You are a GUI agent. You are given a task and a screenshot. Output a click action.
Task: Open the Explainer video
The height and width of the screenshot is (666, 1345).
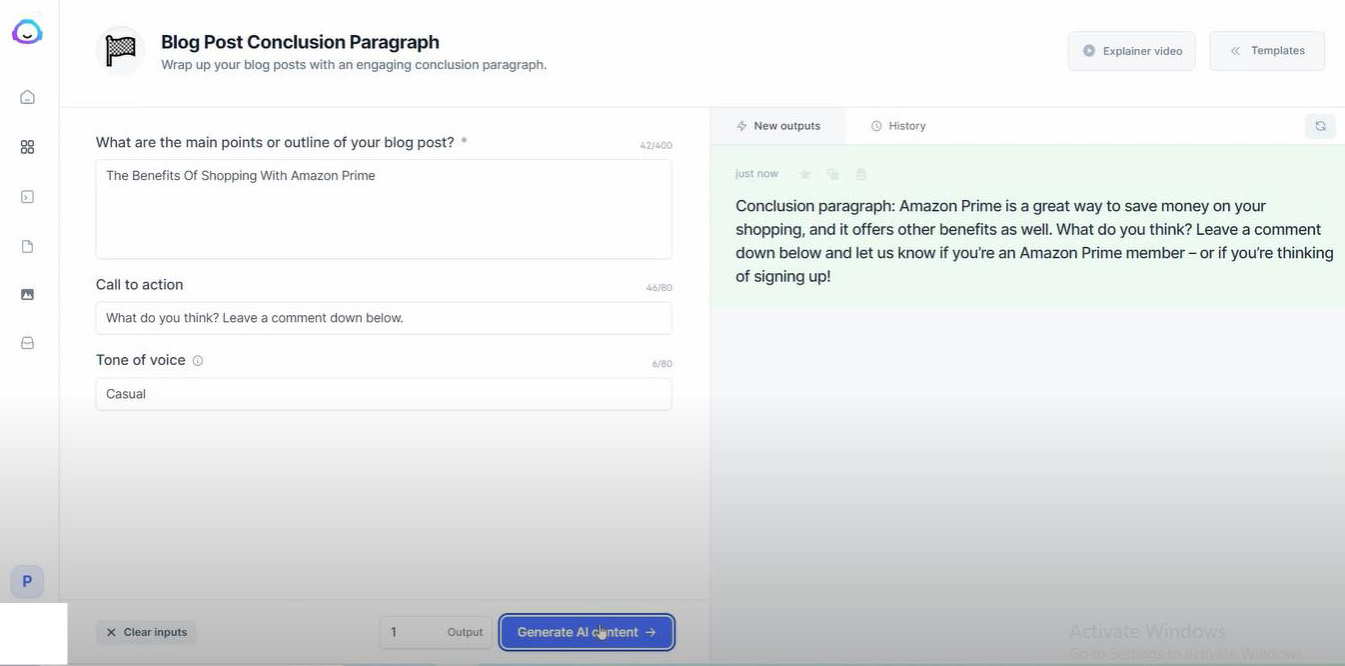click(1132, 51)
